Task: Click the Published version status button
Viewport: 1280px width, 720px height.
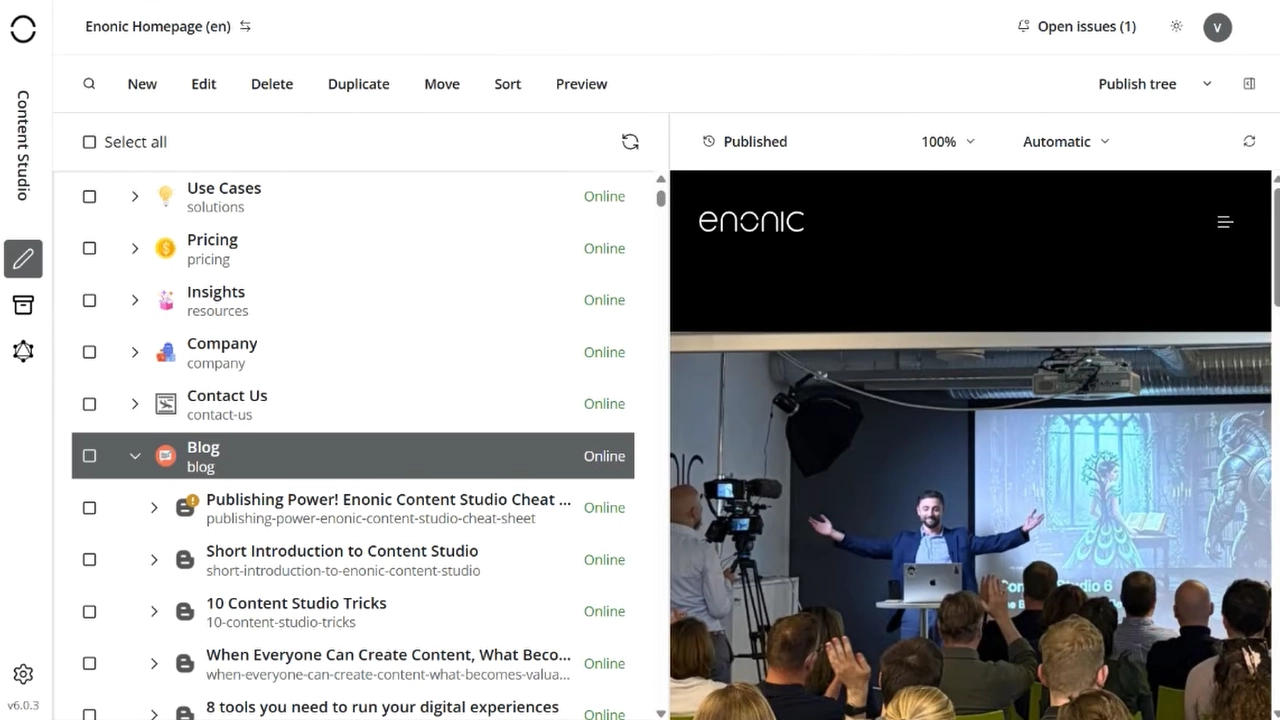Action: tap(745, 142)
